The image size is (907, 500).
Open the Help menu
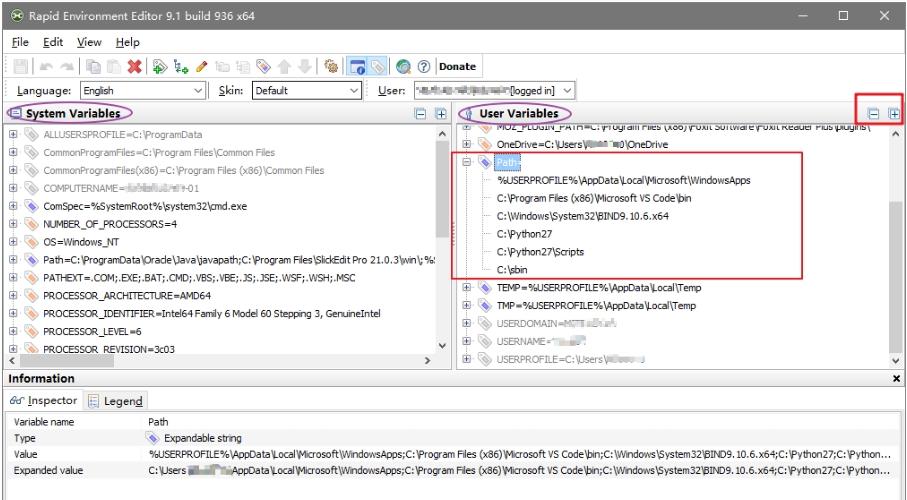127,42
